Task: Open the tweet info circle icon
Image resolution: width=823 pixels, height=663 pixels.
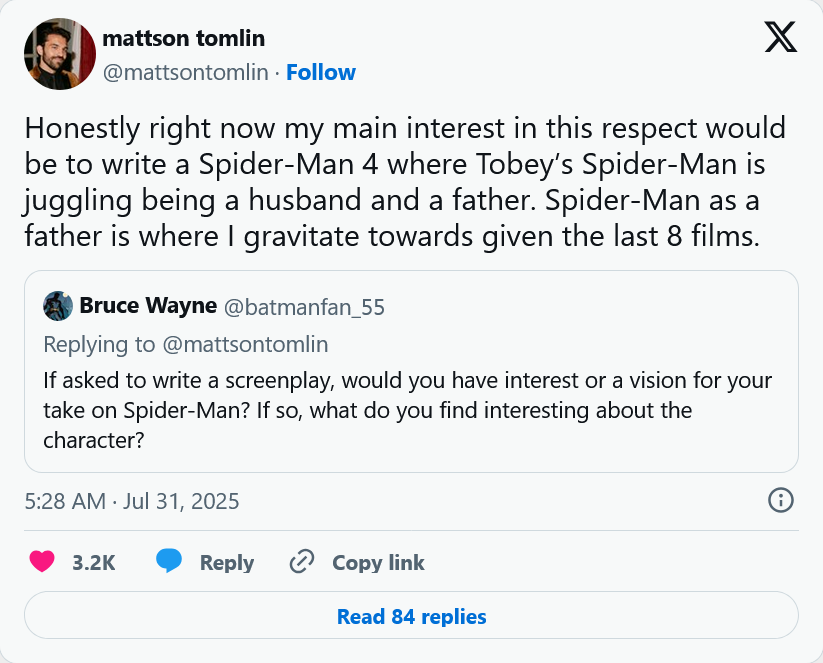Action: coord(780,500)
